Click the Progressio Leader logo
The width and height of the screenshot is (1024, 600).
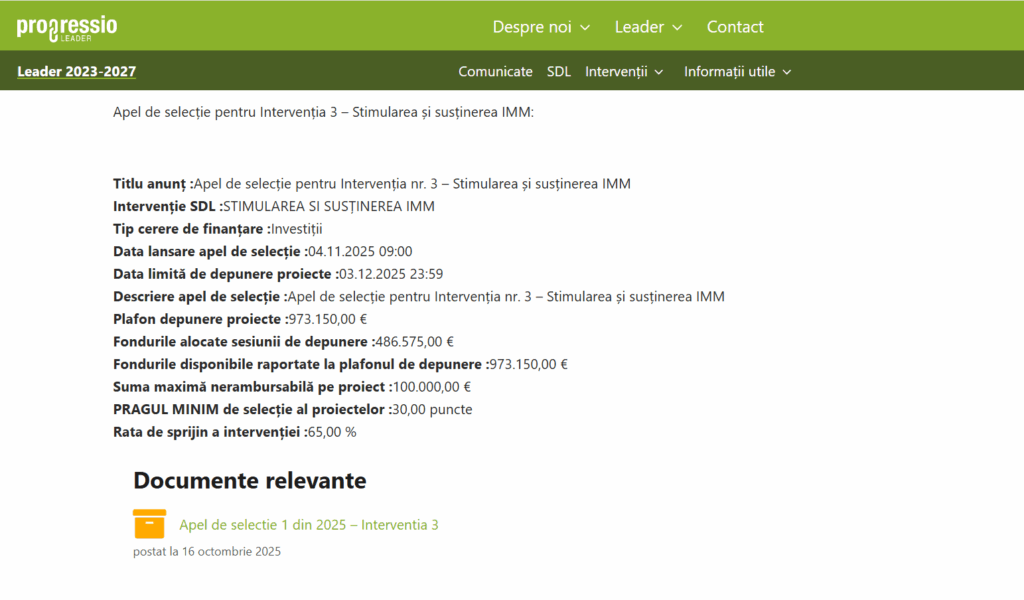click(66, 27)
